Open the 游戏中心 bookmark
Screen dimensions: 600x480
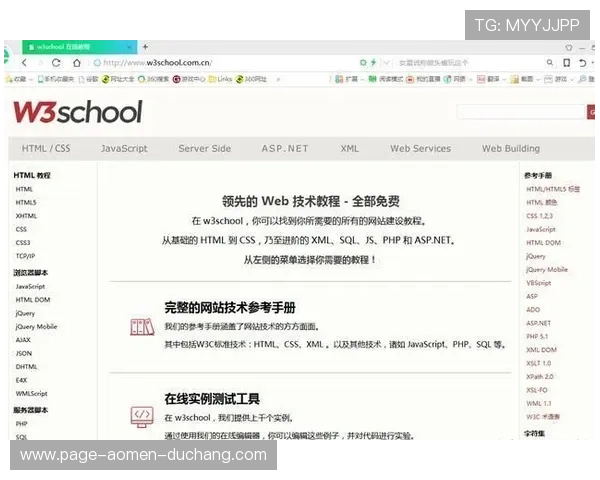click(x=189, y=79)
